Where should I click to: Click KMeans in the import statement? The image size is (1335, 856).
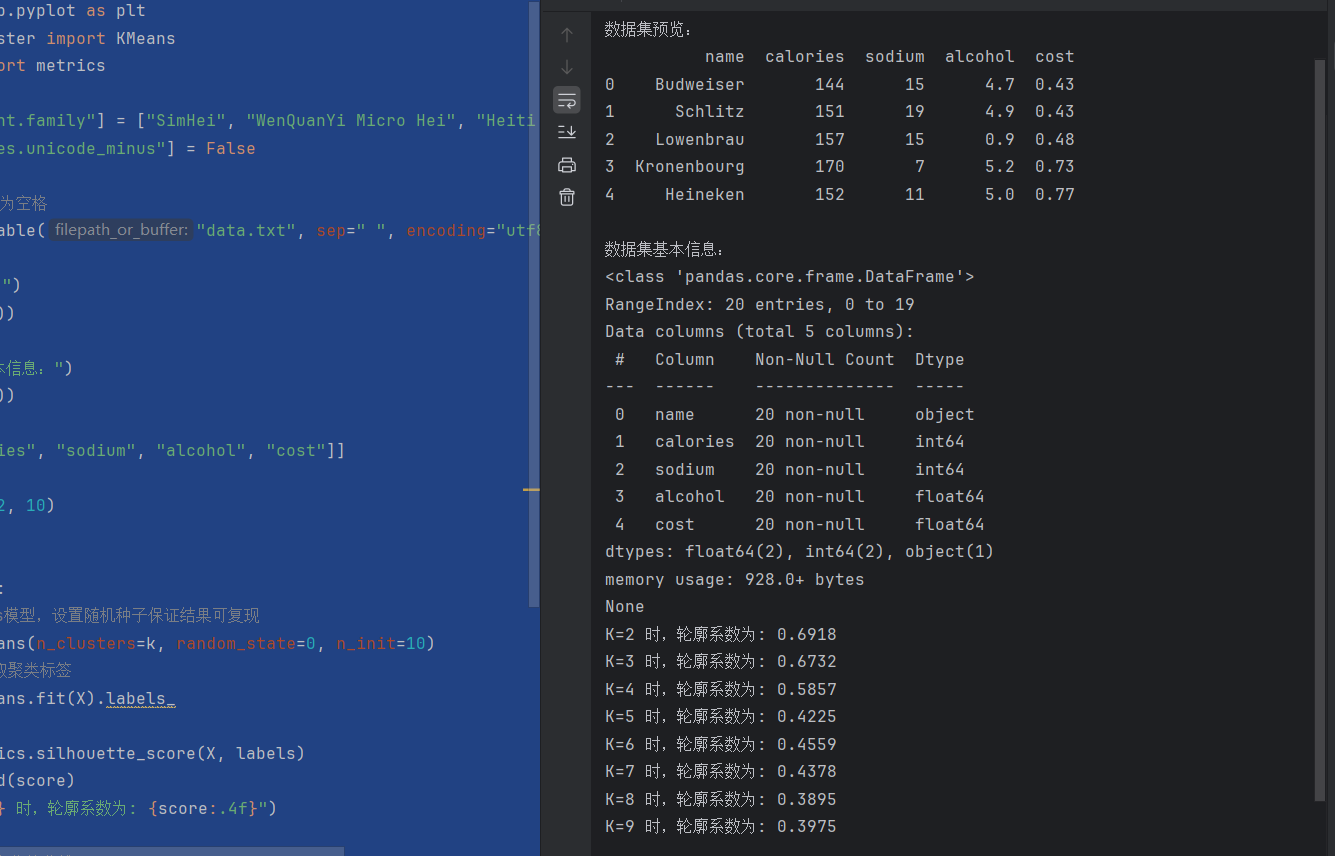pos(145,38)
